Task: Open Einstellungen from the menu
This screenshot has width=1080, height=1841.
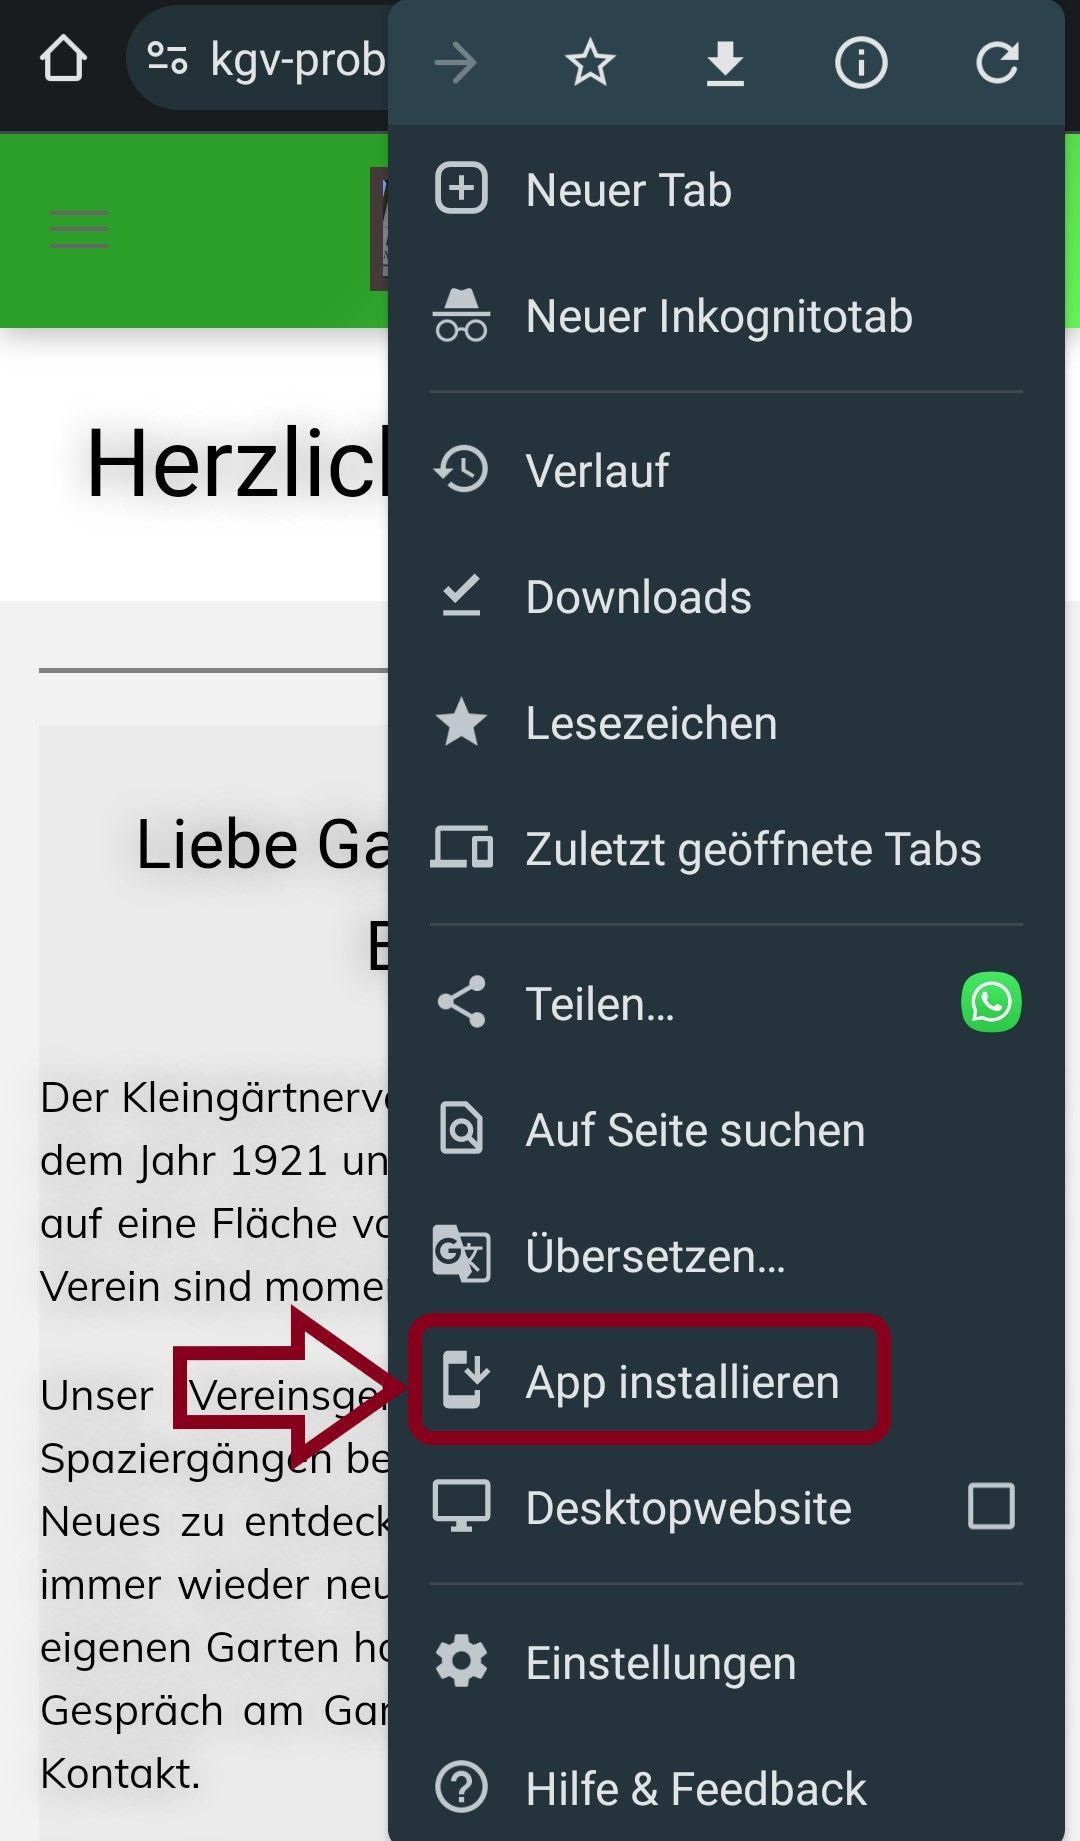Action: 727,1663
